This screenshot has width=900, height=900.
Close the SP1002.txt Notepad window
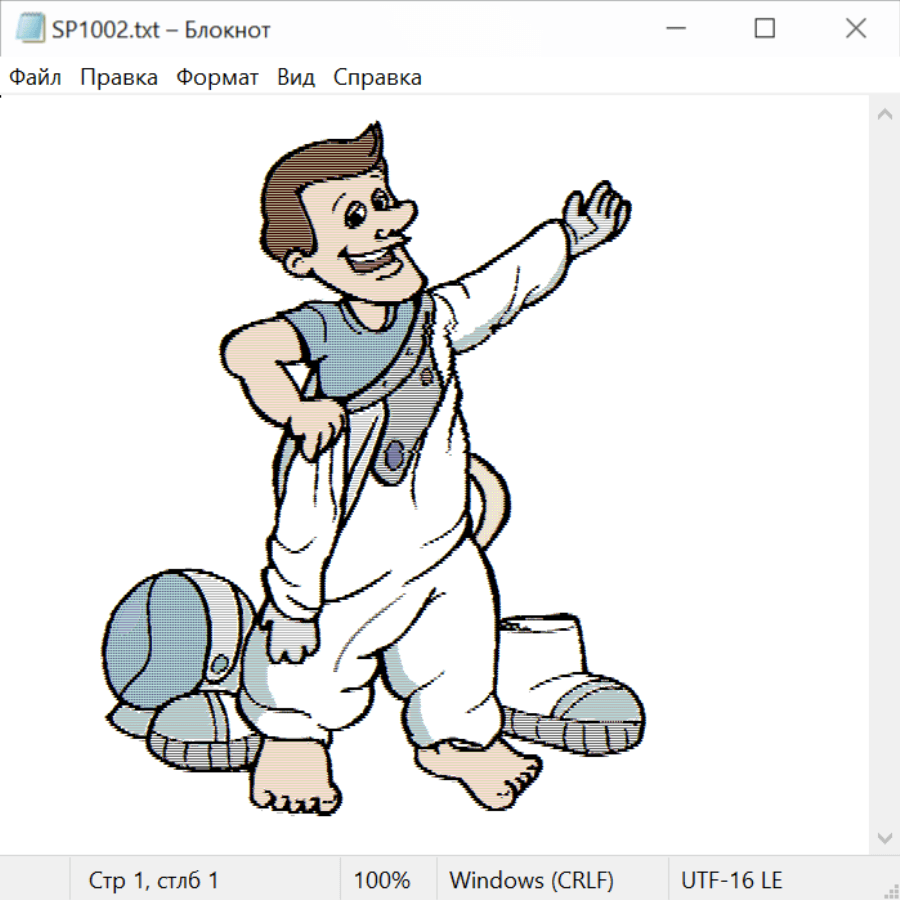click(x=856, y=29)
